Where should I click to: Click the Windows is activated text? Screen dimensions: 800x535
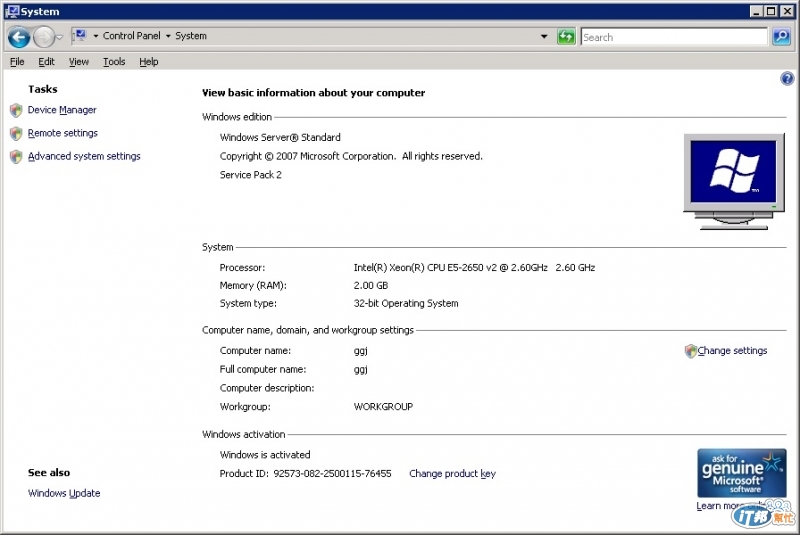pyautogui.click(x=265, y=455)
